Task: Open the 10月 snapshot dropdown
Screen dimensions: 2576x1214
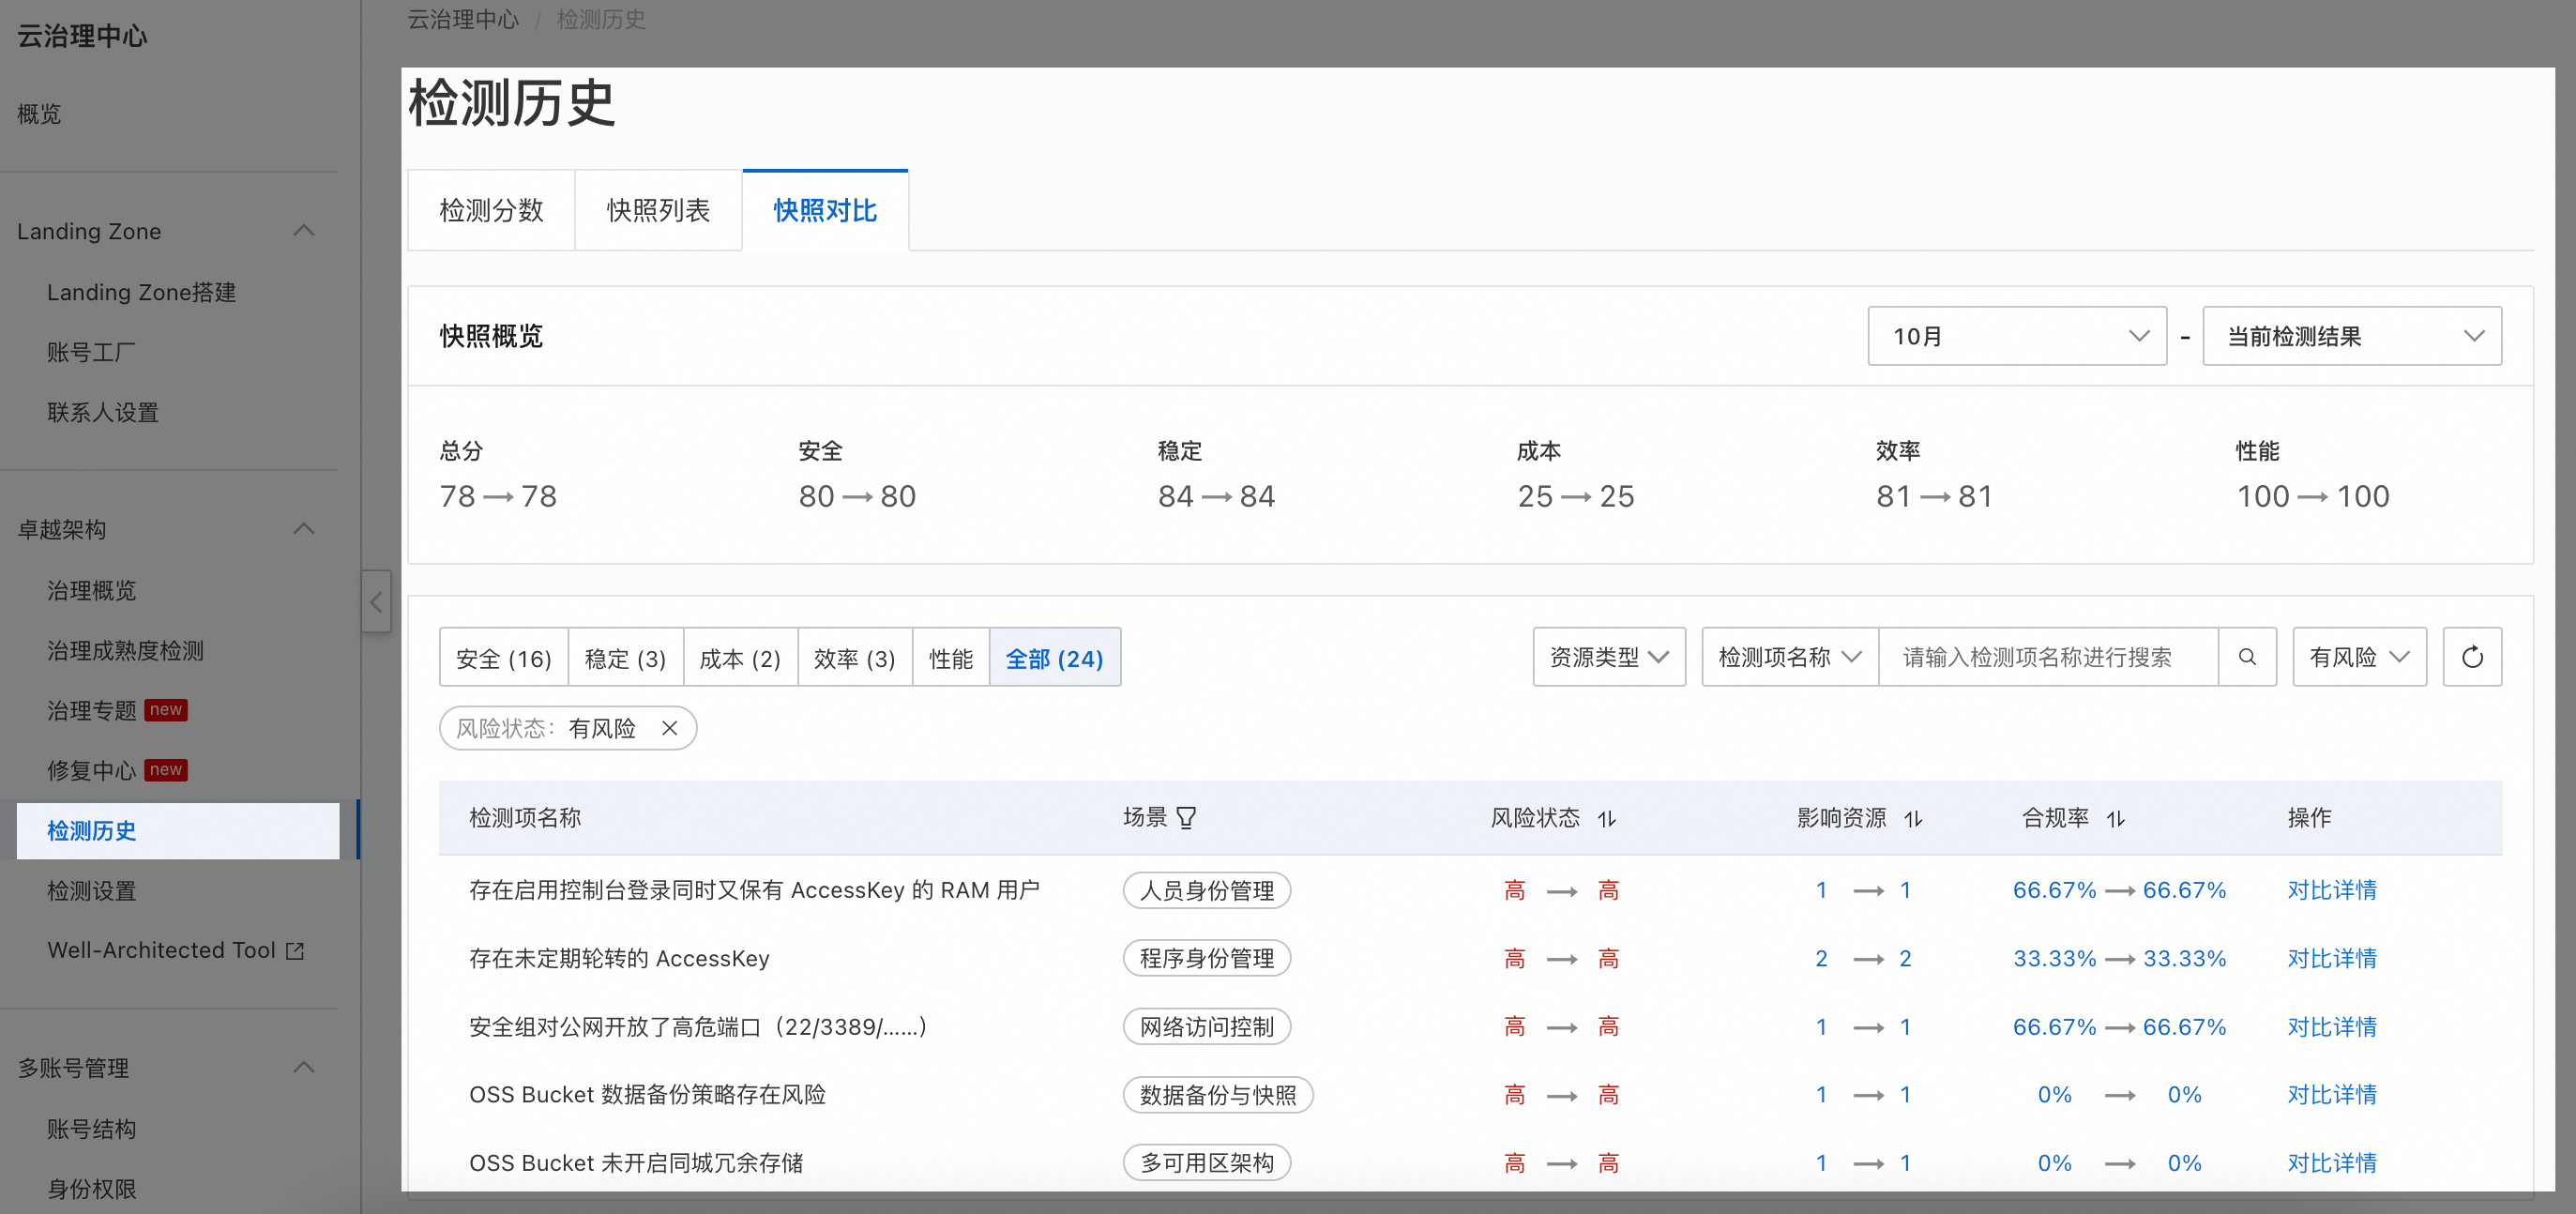Action: pos(2016,336)
